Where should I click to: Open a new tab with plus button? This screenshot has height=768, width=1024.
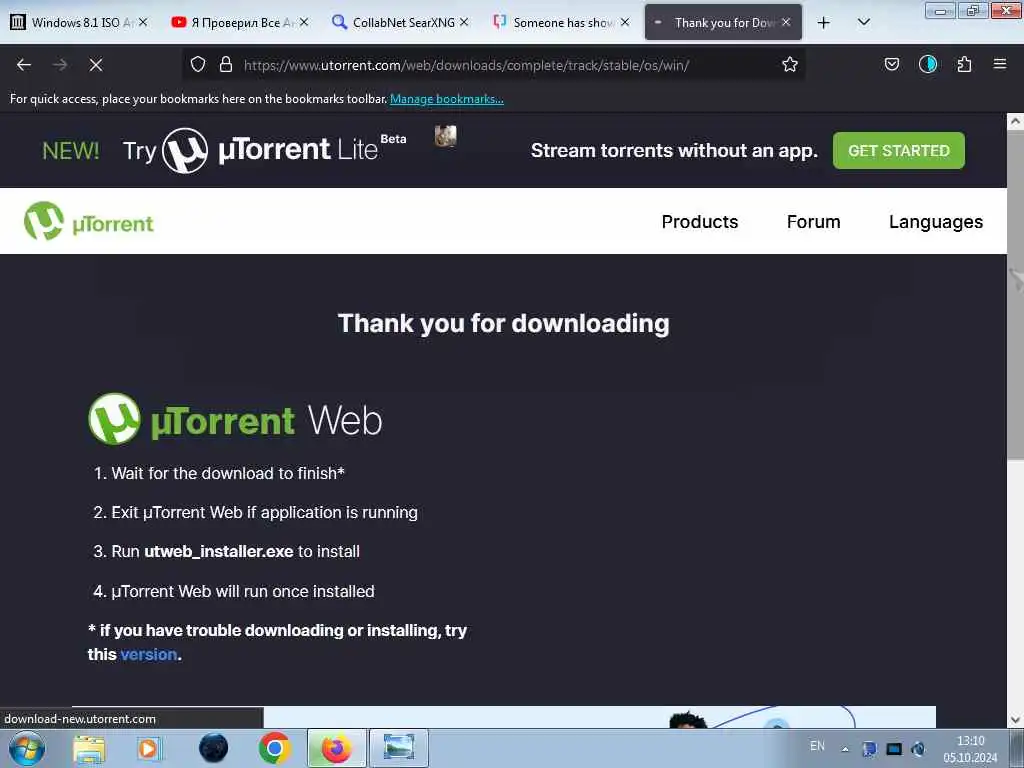(x=824, y=23)
